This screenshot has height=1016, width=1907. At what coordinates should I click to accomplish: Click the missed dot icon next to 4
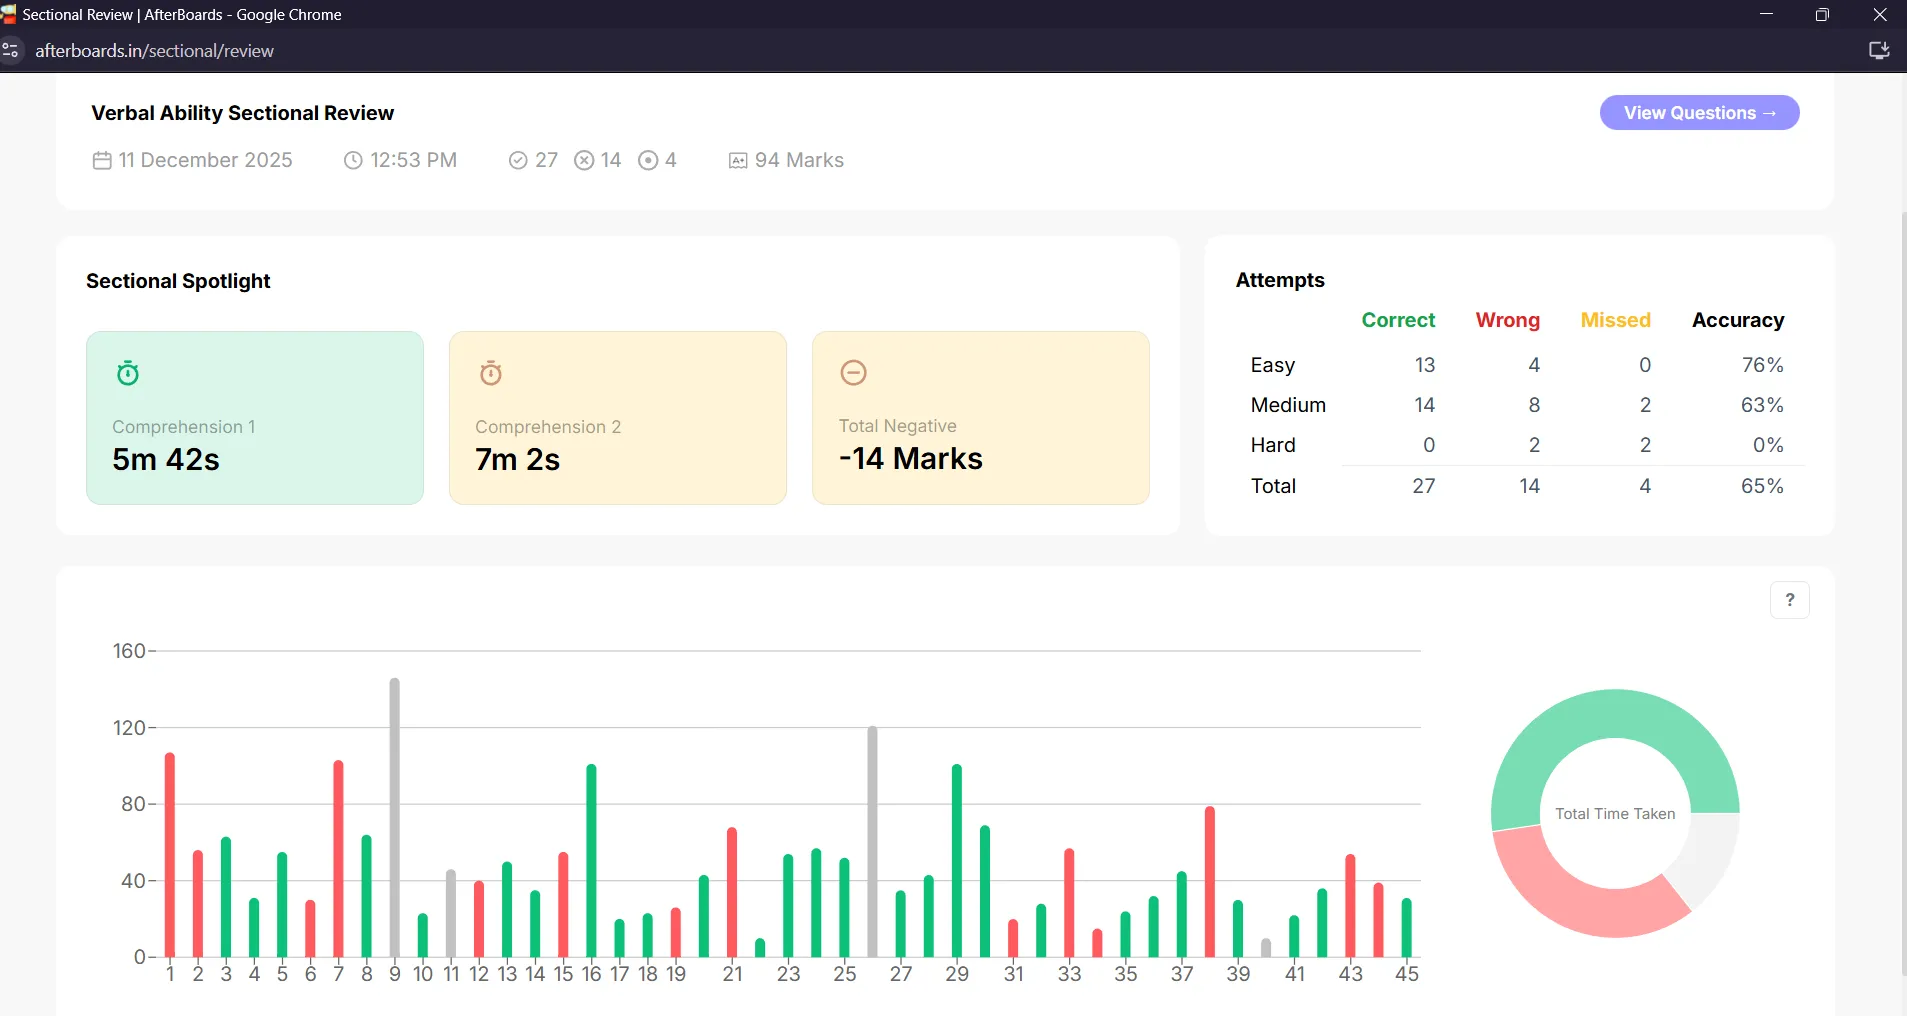648,160
